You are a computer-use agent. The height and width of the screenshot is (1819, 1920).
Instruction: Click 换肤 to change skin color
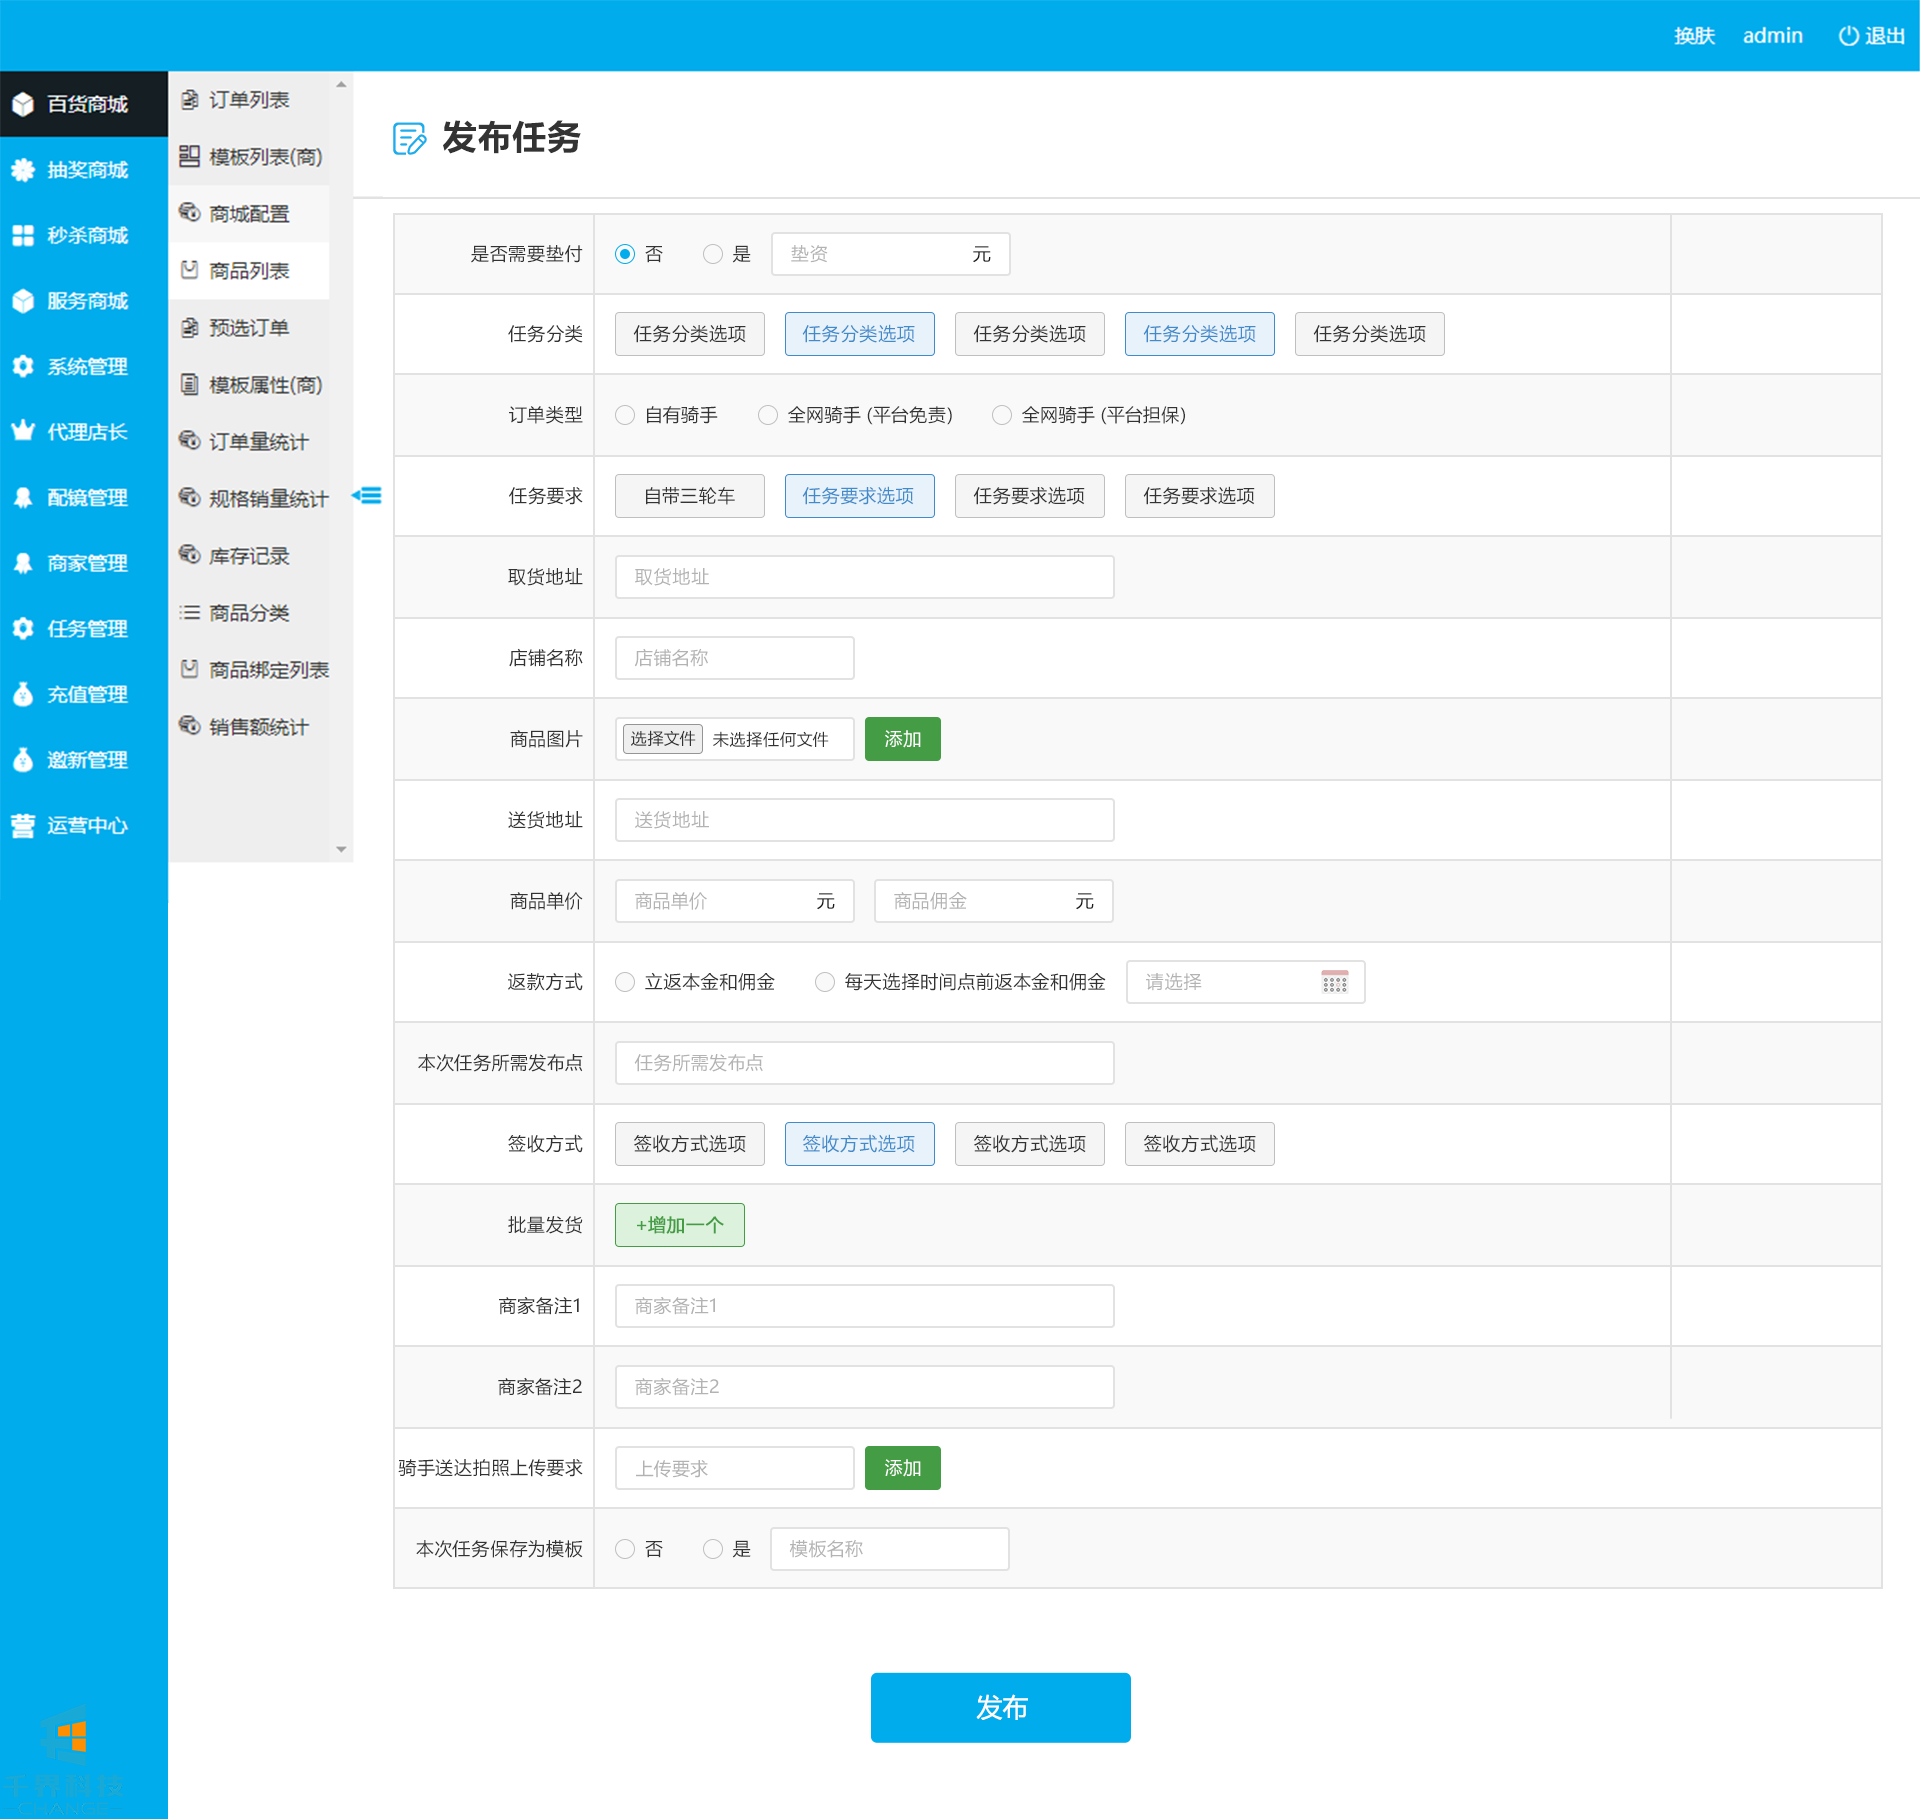click(1694, 36)
